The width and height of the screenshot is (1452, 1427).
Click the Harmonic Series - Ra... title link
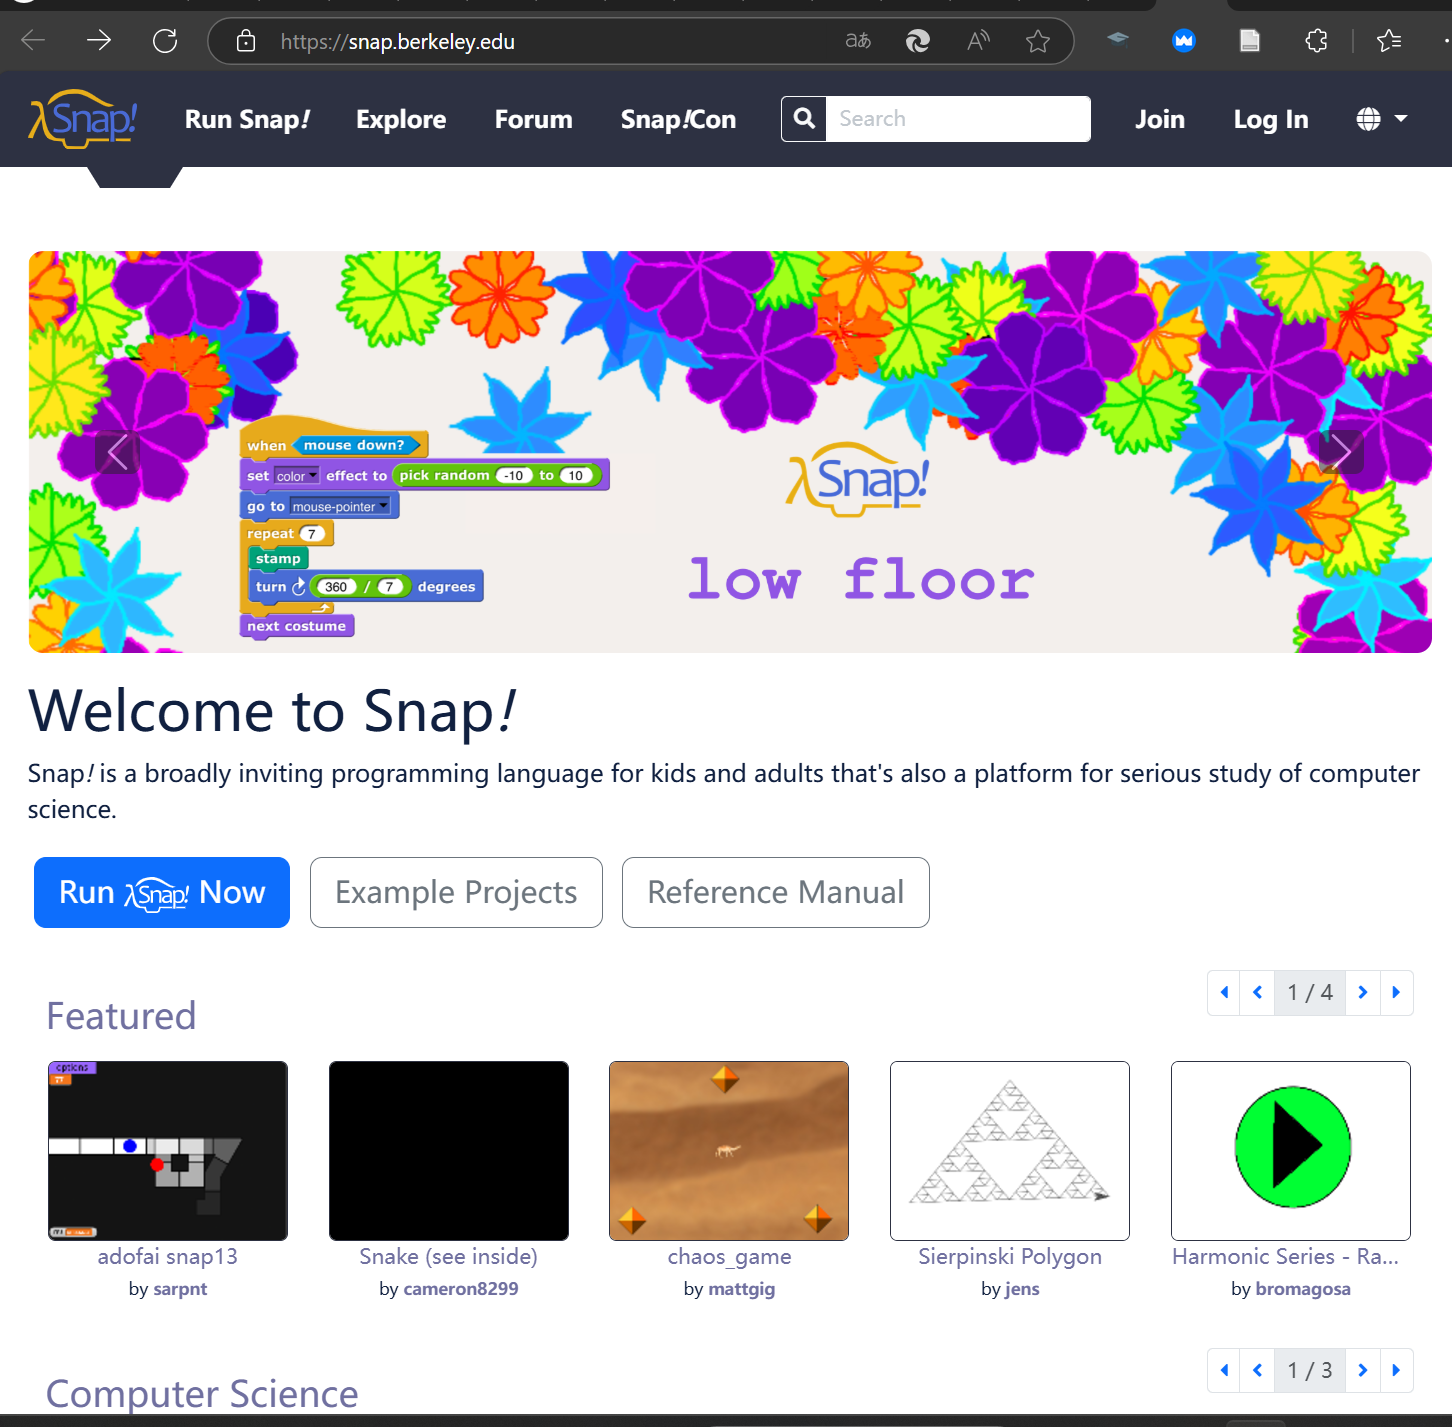(x=1286, y=1257)
